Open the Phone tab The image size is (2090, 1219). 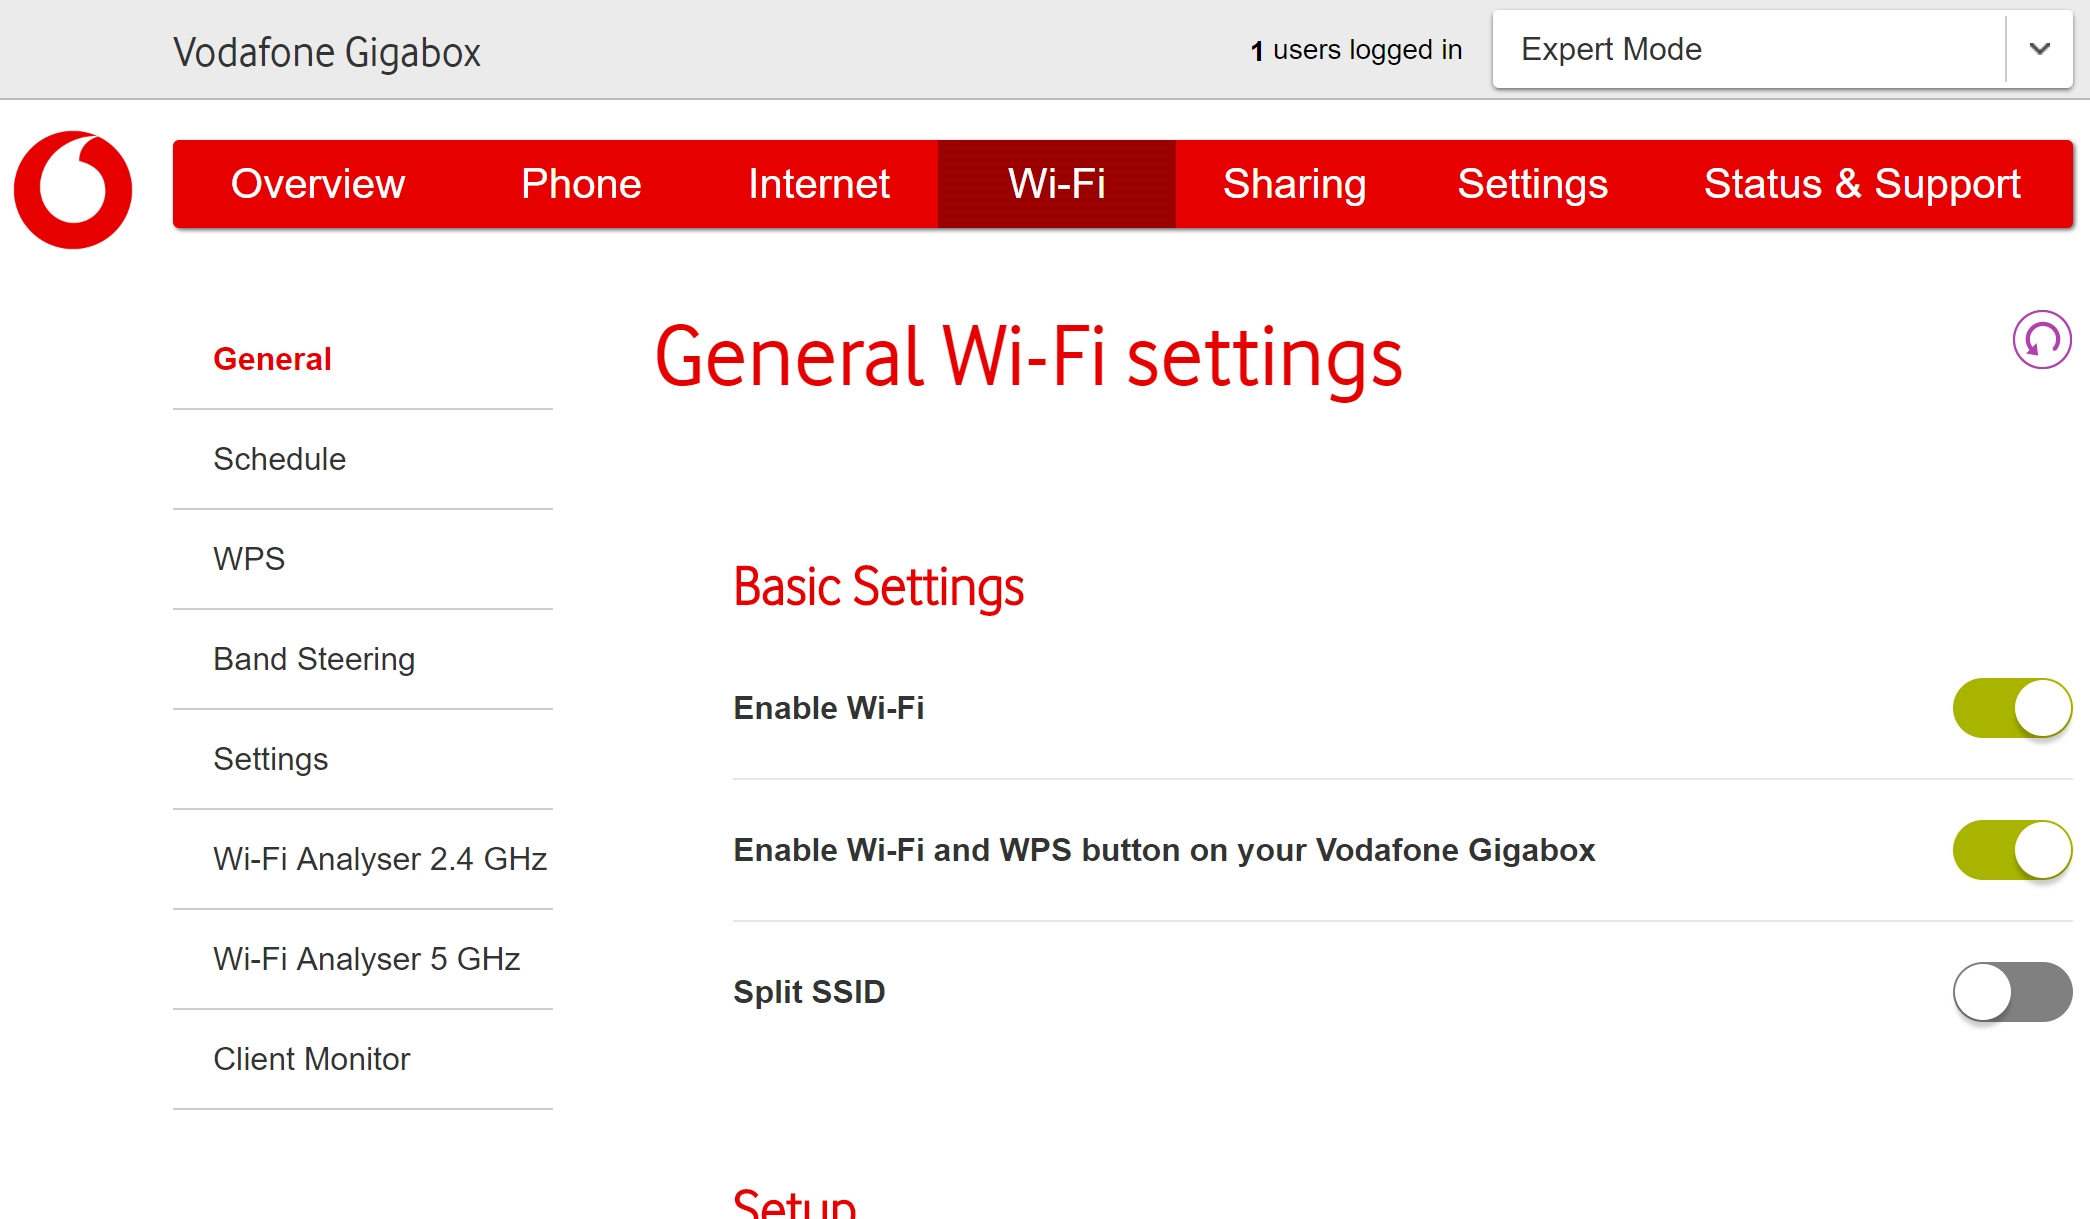point(581,184)
